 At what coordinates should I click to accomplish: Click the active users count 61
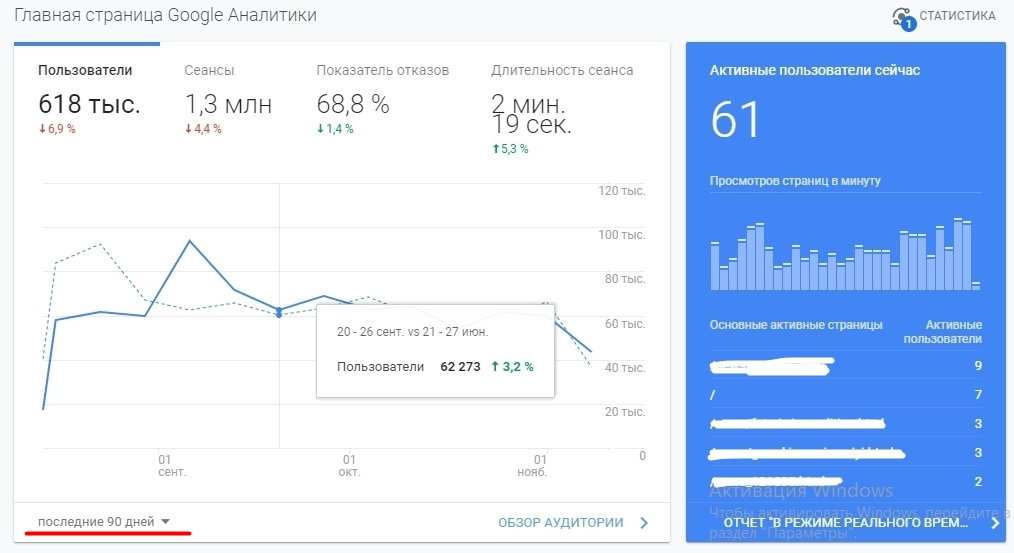pyautogui.click(x=735, y=120)
